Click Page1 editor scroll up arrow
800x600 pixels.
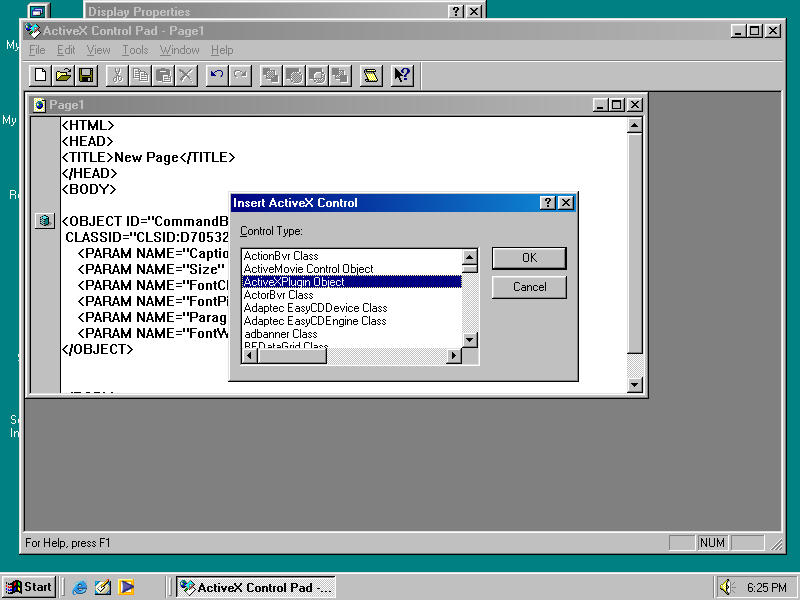click(634, 125)
